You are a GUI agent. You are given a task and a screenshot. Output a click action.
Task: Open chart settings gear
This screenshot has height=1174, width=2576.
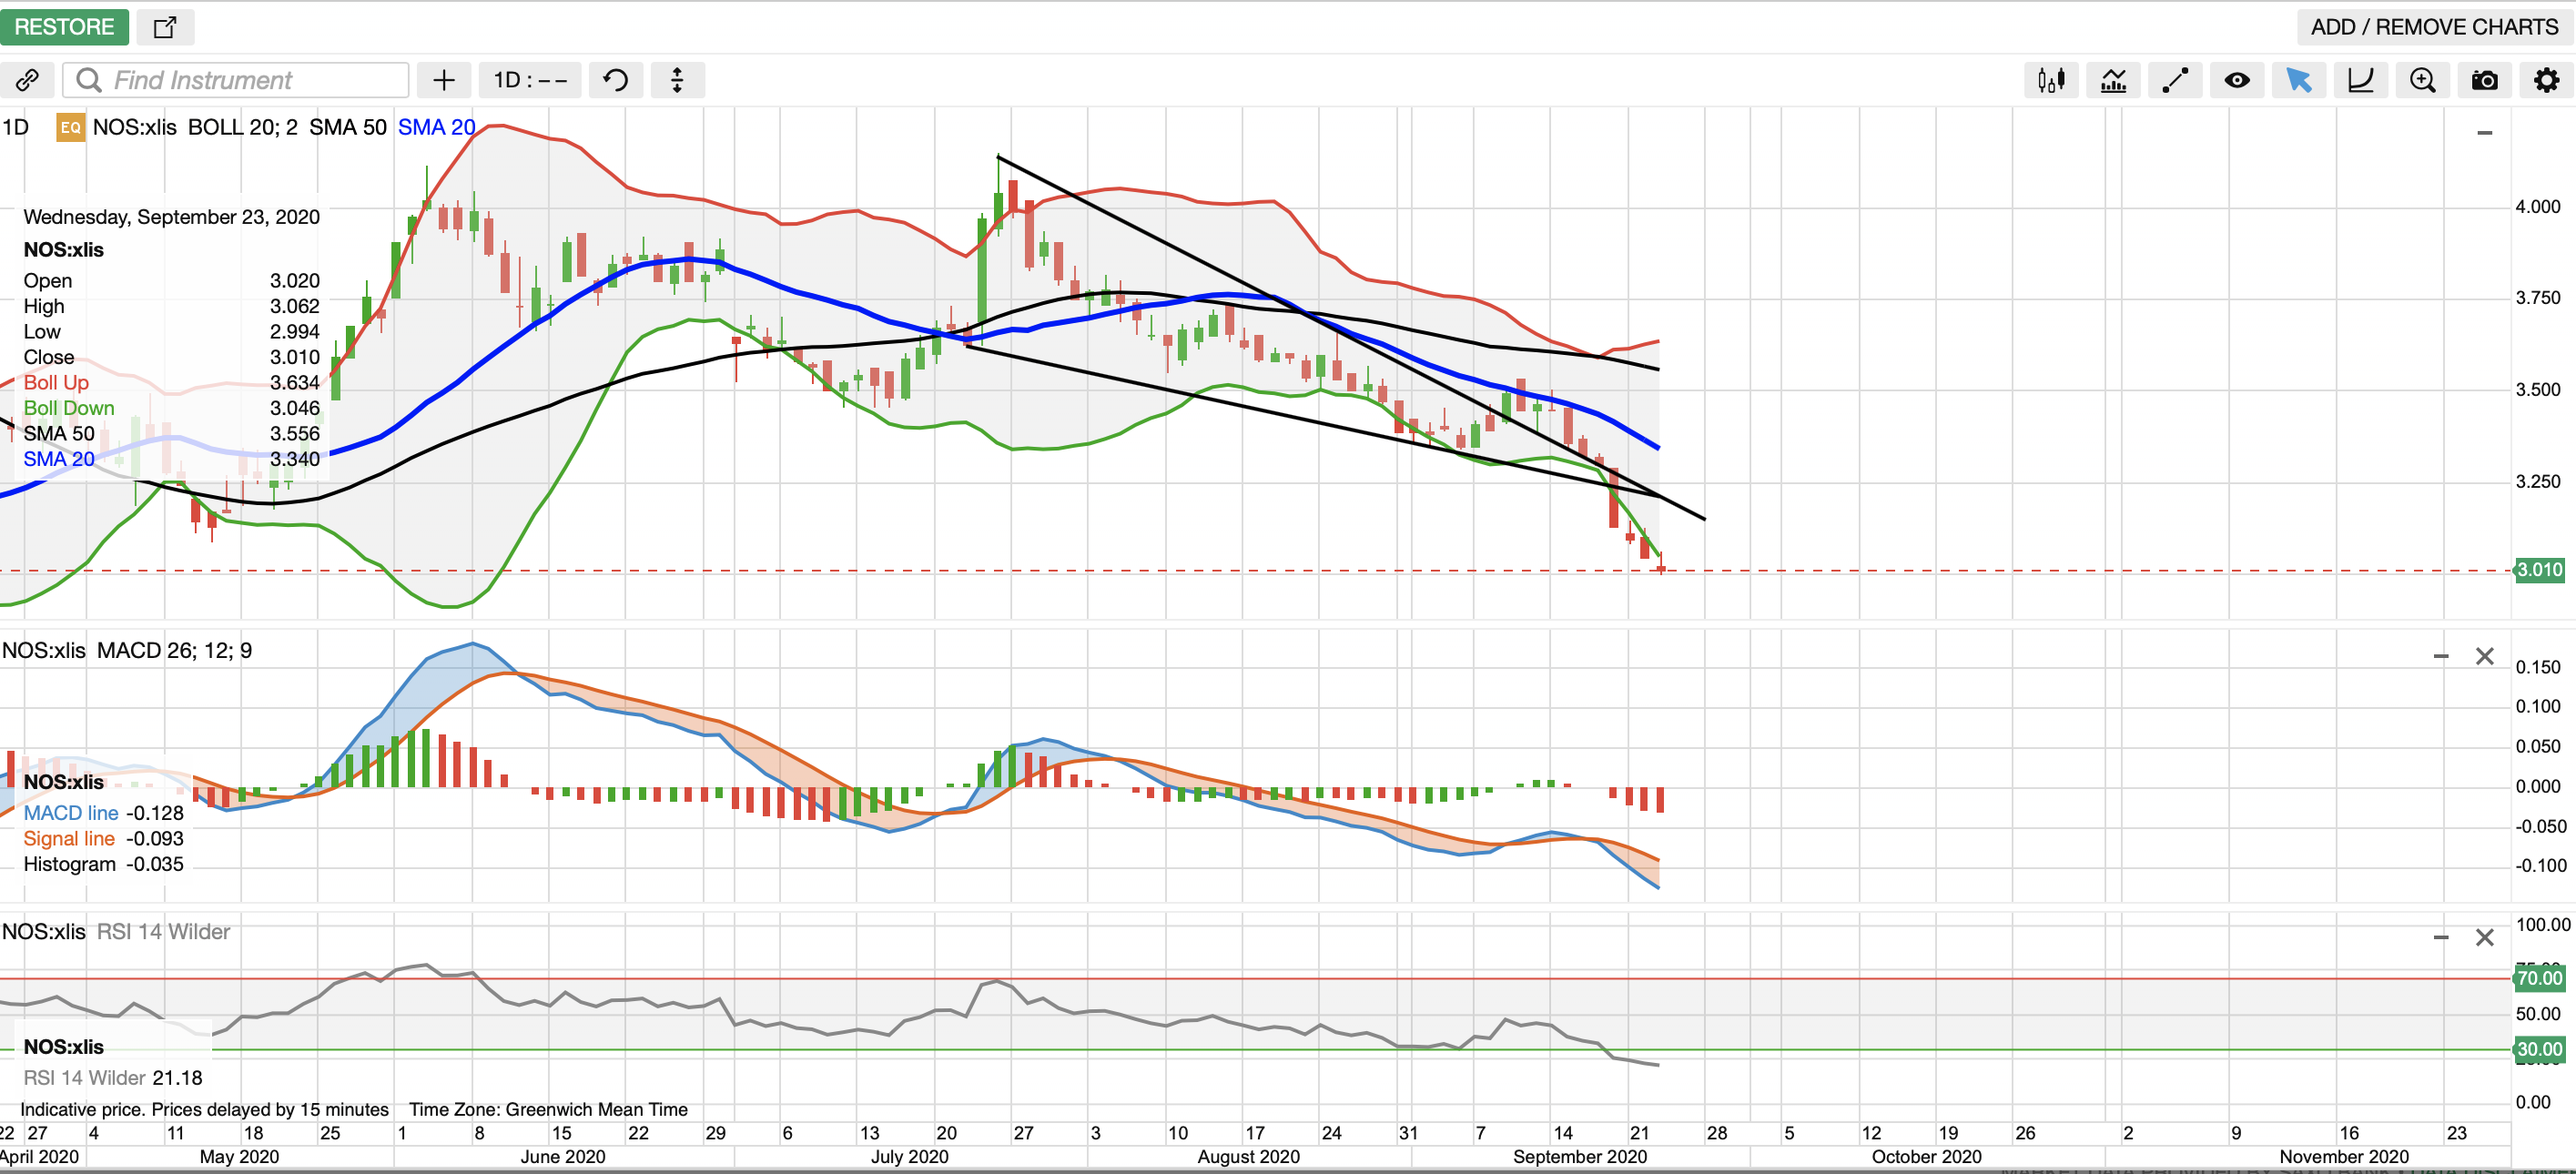pyautogui.click(x=2546, y=80)
